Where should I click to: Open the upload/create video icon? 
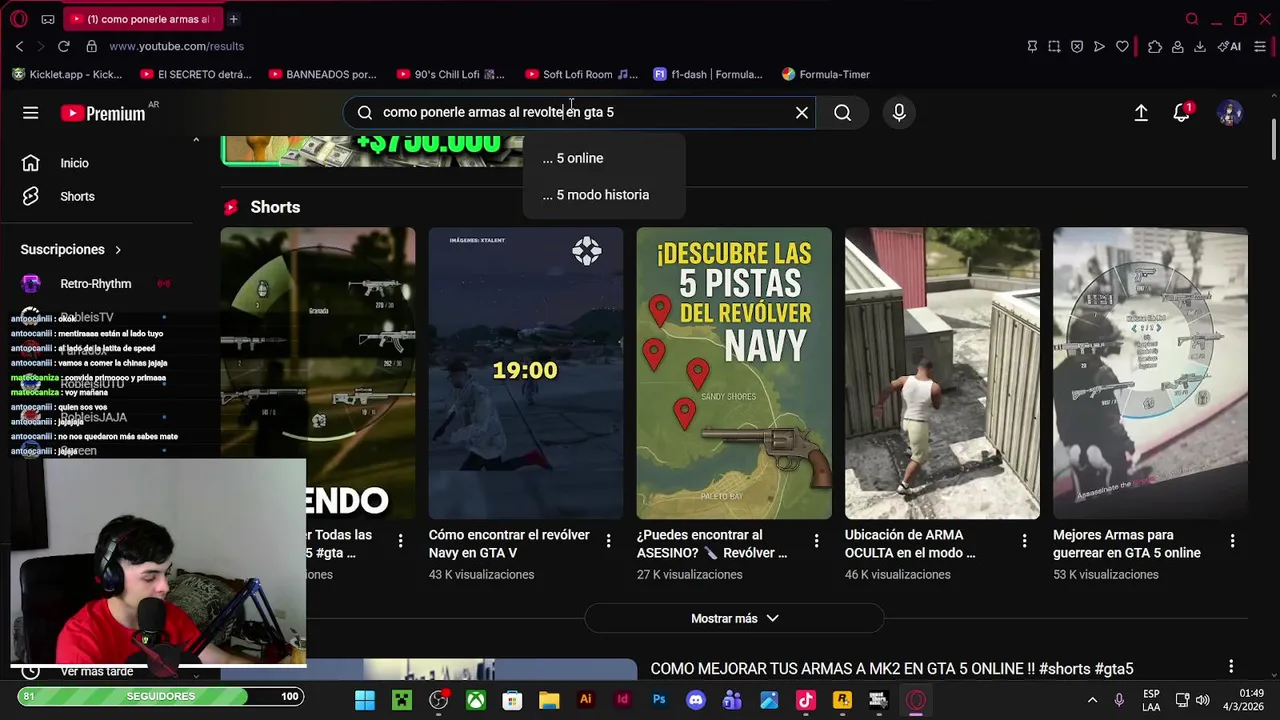coord(1141,113)
